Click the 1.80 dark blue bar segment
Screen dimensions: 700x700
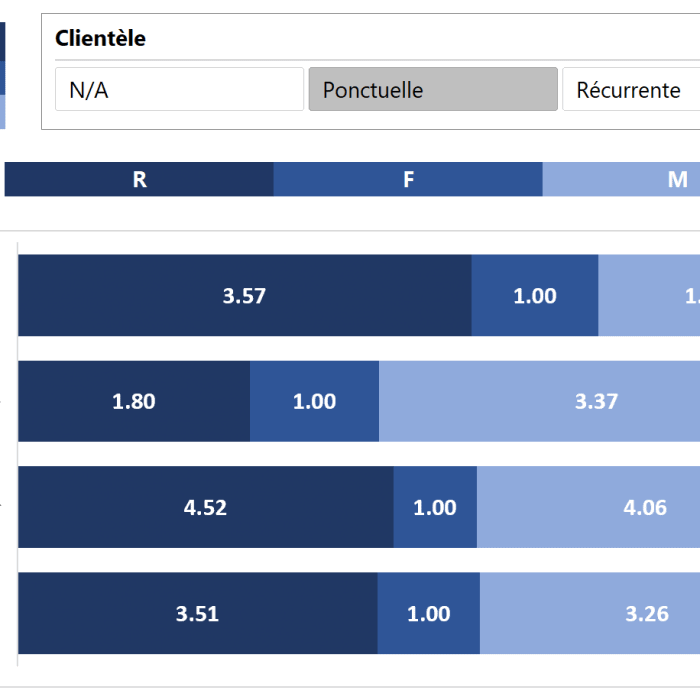click(134, 402)
